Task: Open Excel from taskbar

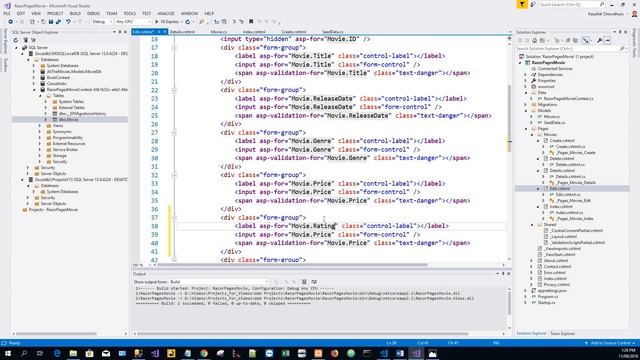Action: (285, 353)
